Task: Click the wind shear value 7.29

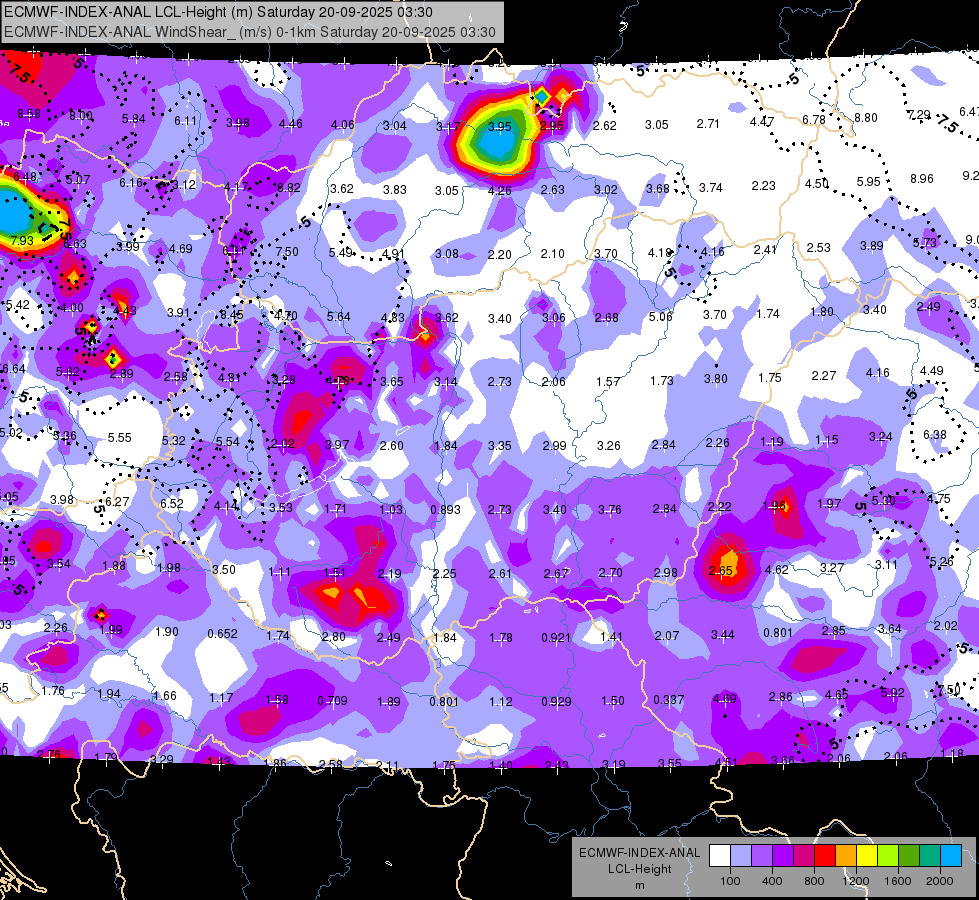Action: tap(918, 115)
